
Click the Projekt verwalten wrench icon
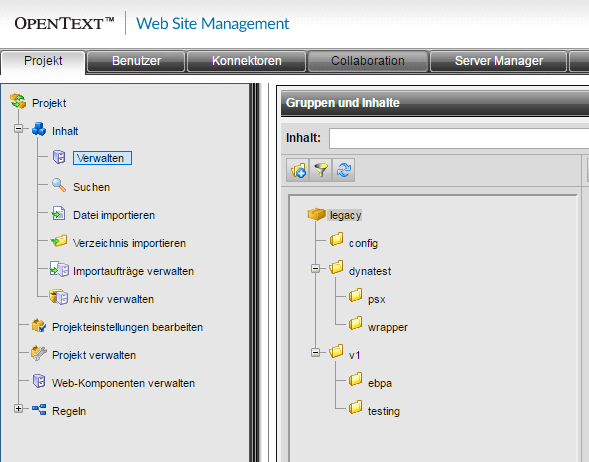[x=39, y=353]
